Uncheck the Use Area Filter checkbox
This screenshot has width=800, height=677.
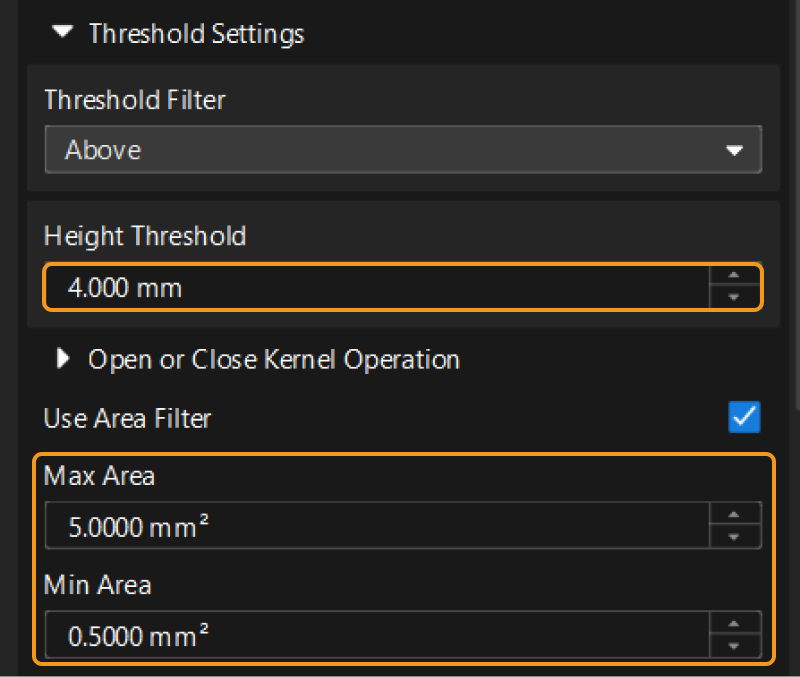(744, 418)
